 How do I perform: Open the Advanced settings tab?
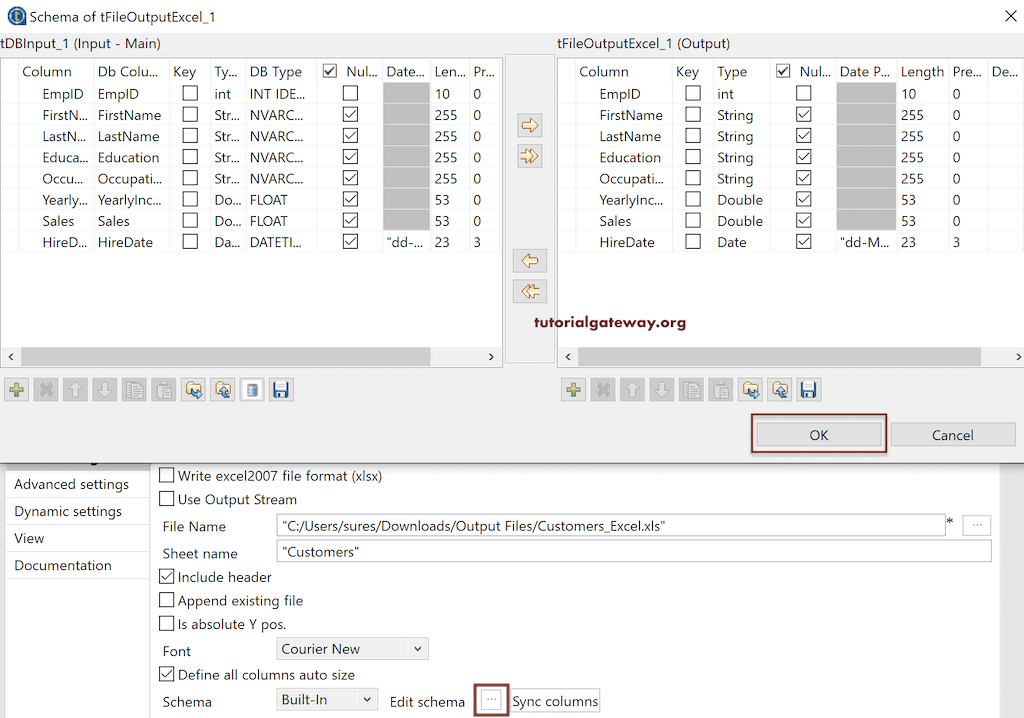(x=71, y=484)
